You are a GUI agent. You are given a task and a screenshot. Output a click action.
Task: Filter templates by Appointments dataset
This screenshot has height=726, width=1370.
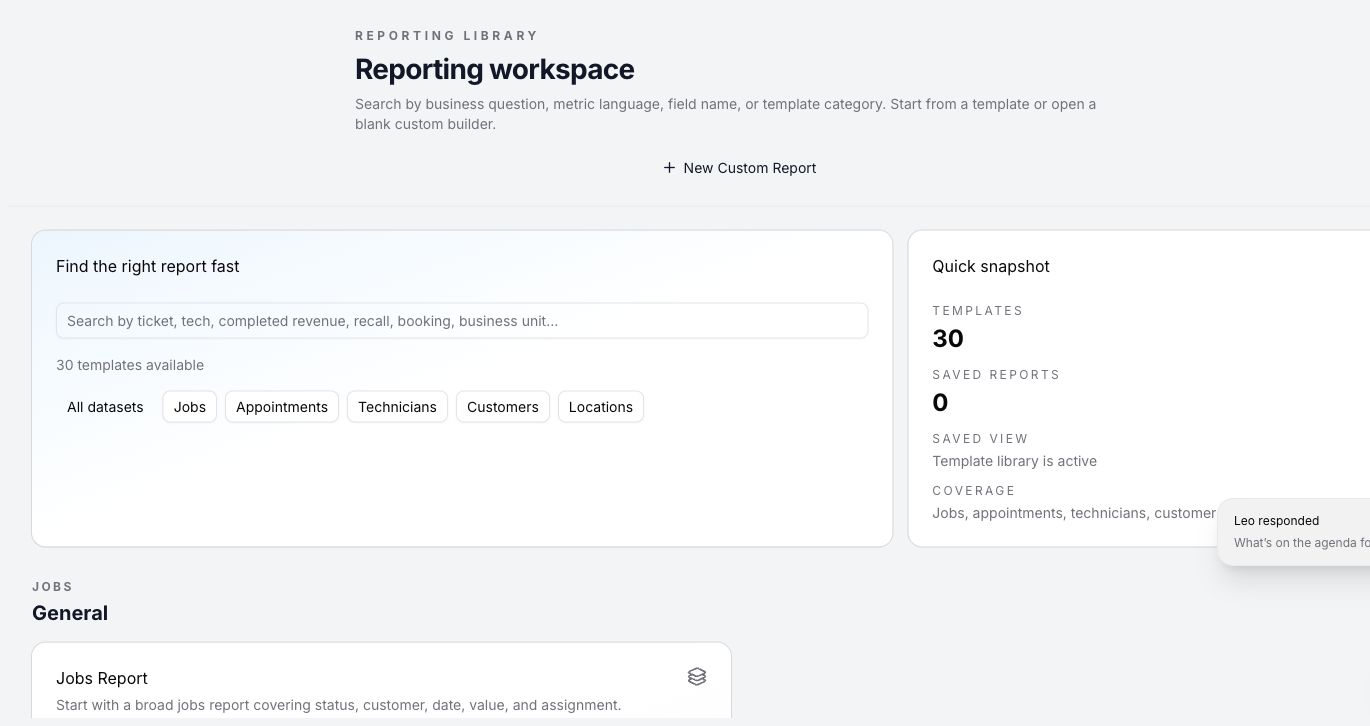tap(282, 407)
